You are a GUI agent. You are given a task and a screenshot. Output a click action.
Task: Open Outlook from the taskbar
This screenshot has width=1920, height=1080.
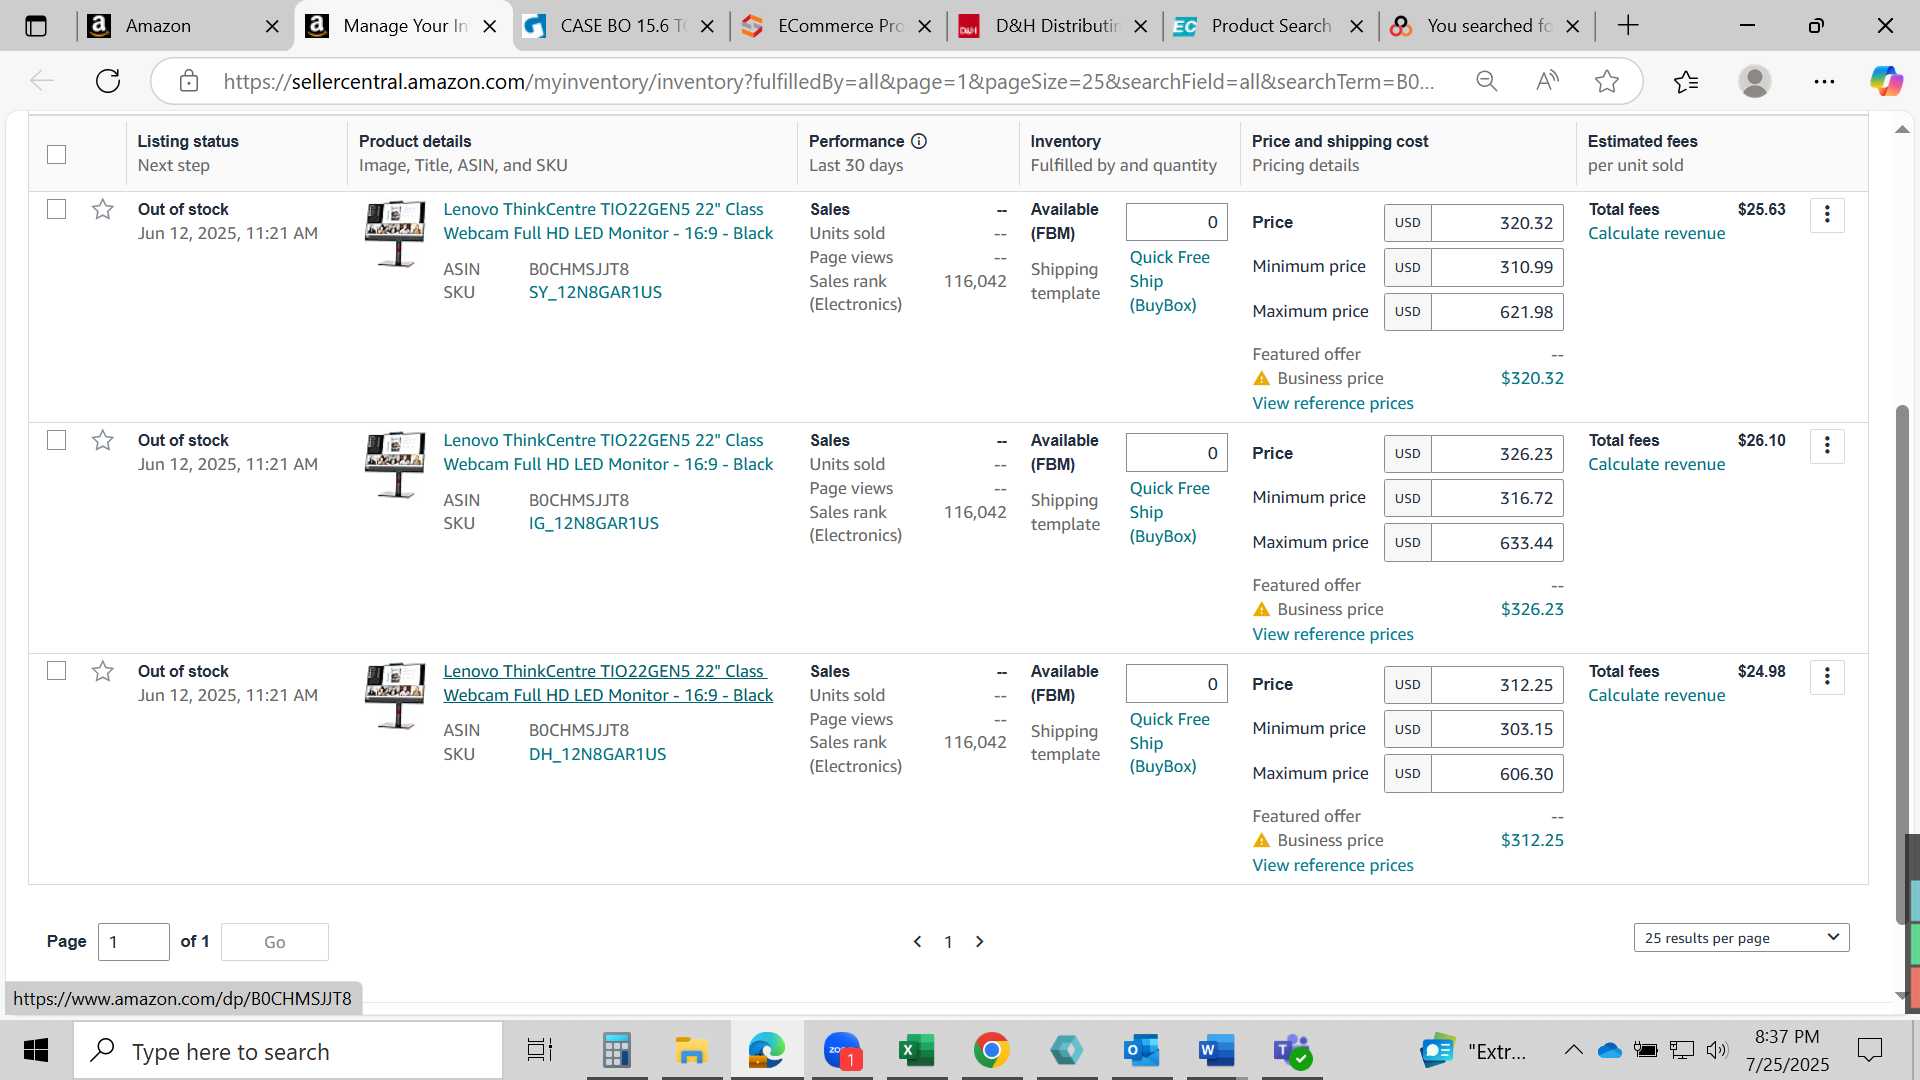coord(1141,1051)
